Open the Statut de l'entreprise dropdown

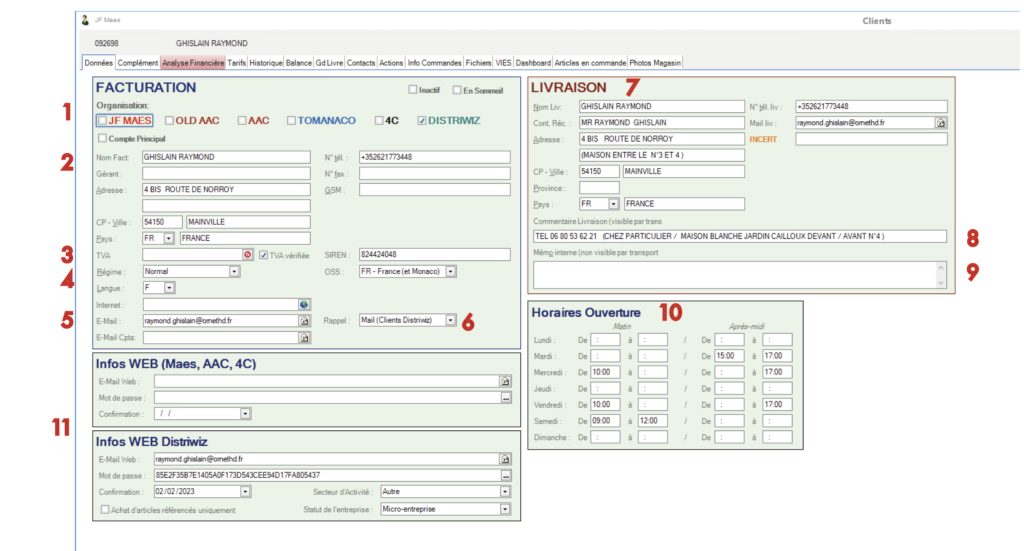(x=505, y=509)
